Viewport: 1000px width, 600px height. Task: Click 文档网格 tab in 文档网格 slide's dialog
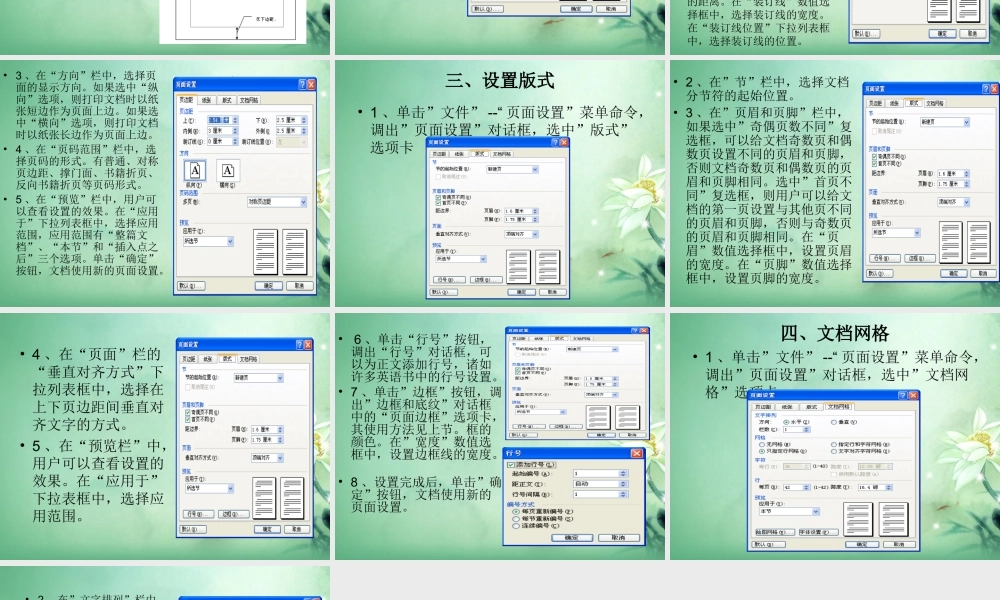[839, 407]
